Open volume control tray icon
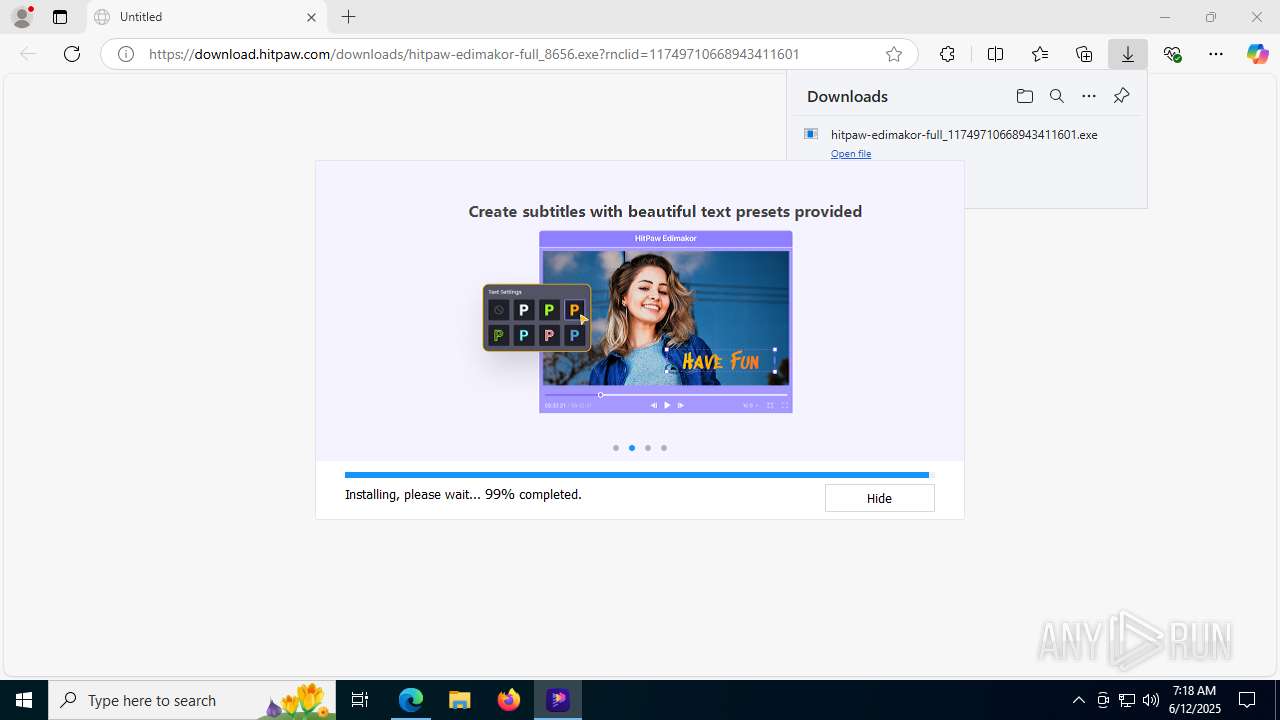1280x720 pixels. (x=1151, y=700)
